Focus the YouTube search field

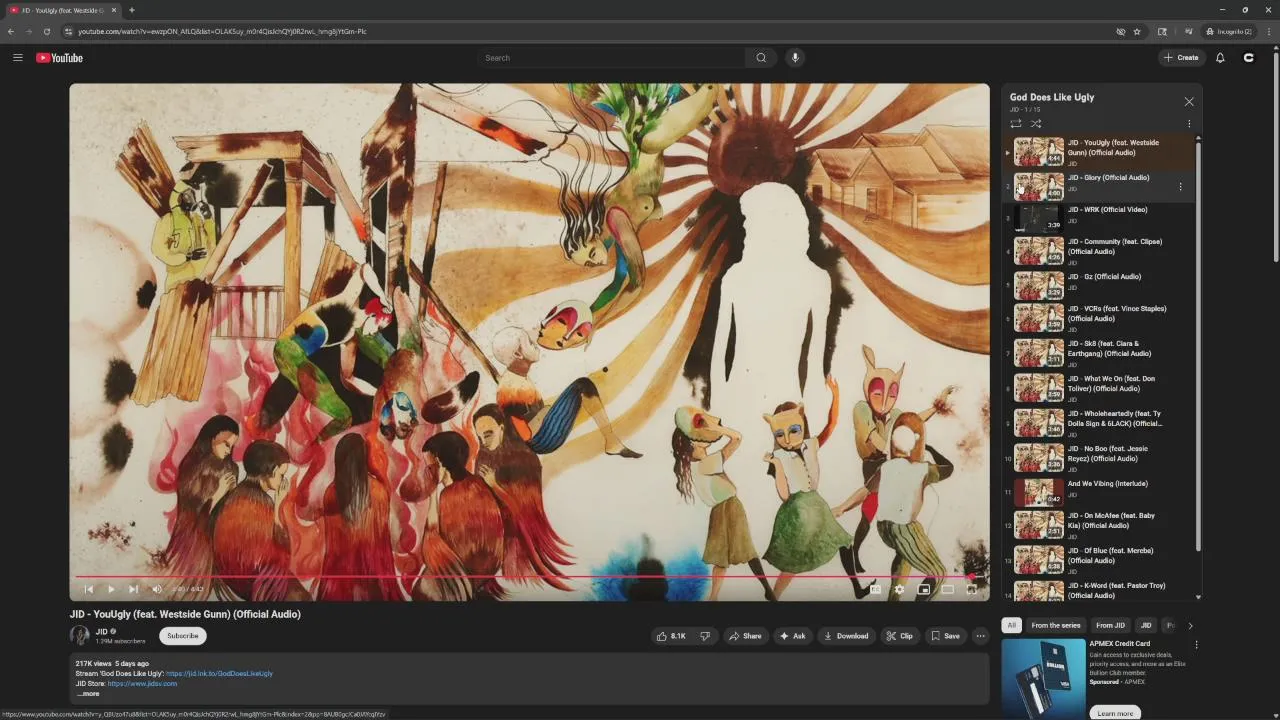pos(612,58)
